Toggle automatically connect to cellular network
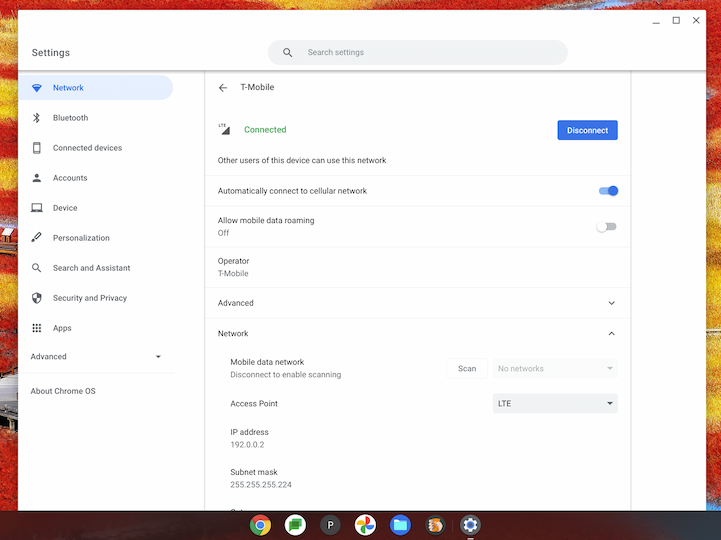721x540 pixels. pyautogui.click(x=608, y=191)
